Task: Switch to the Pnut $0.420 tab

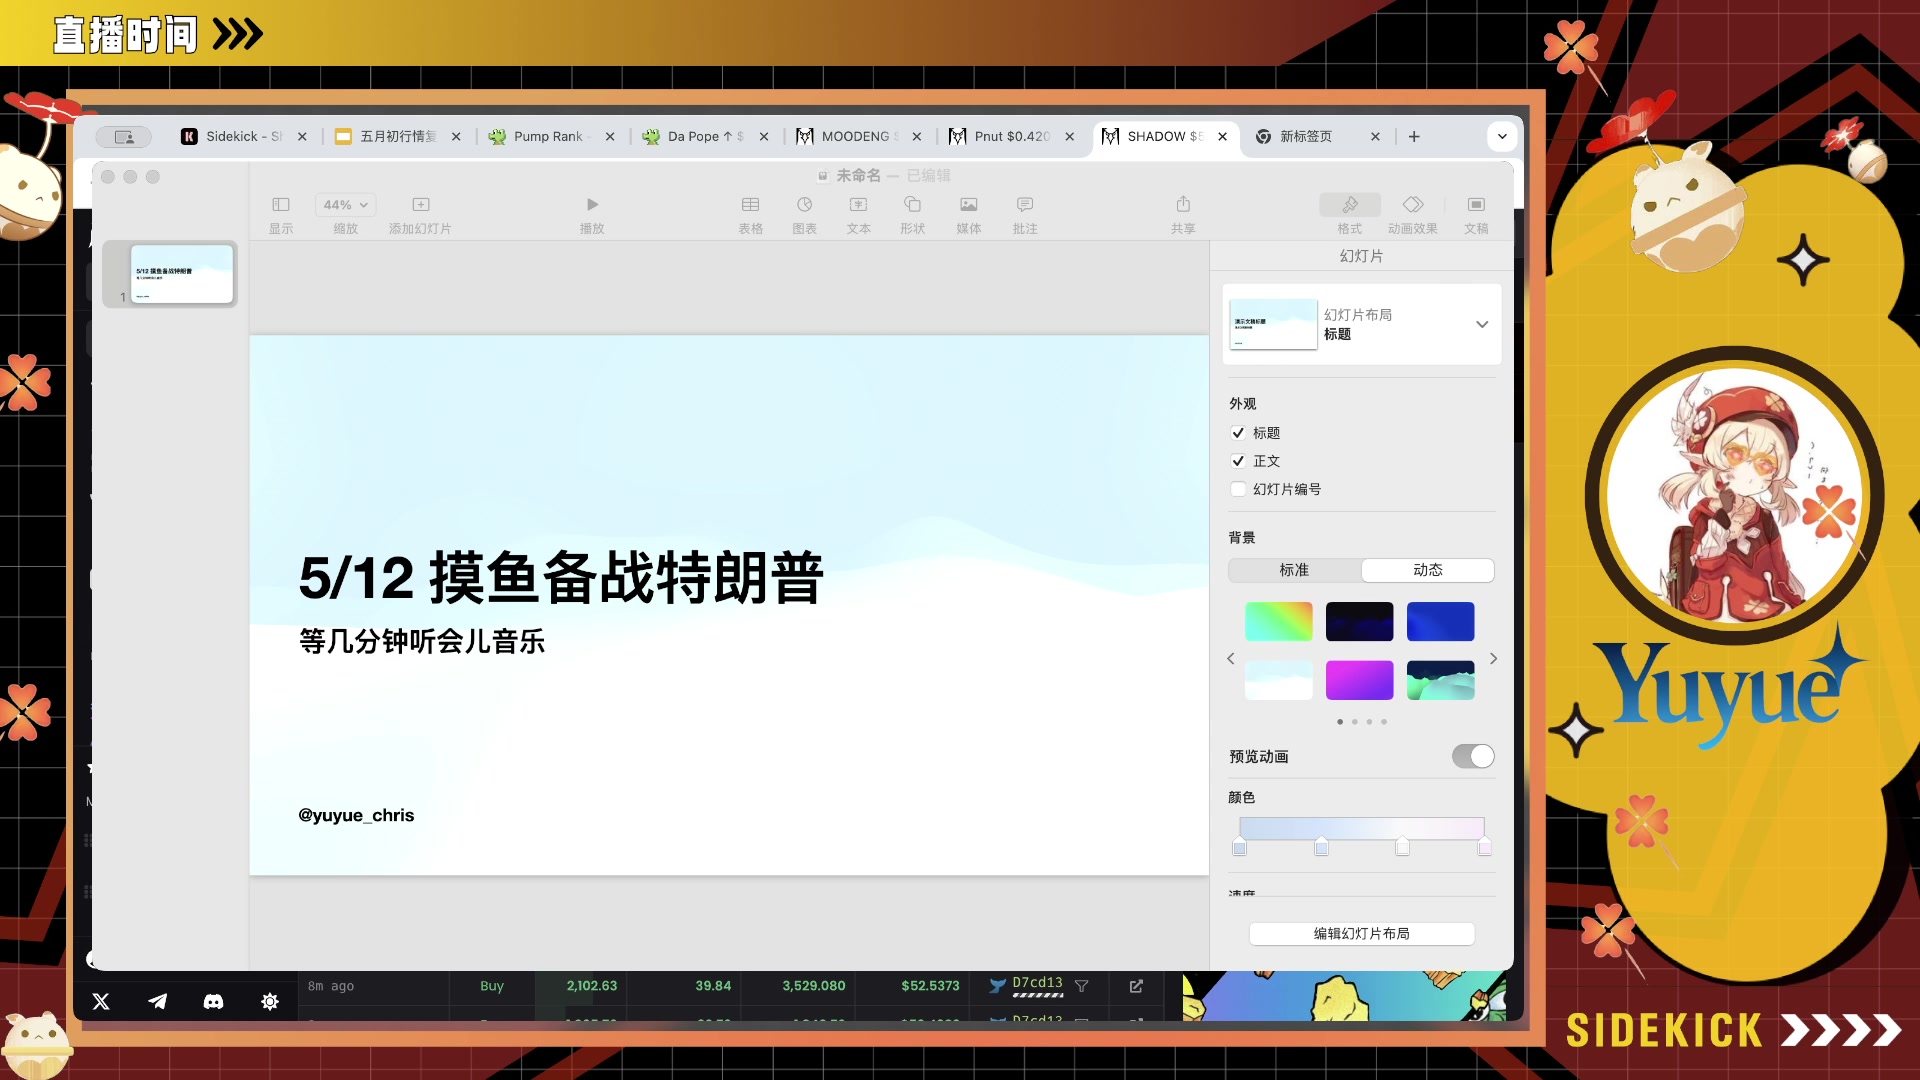Action: pyautogui.click(x=1010, y=137)
